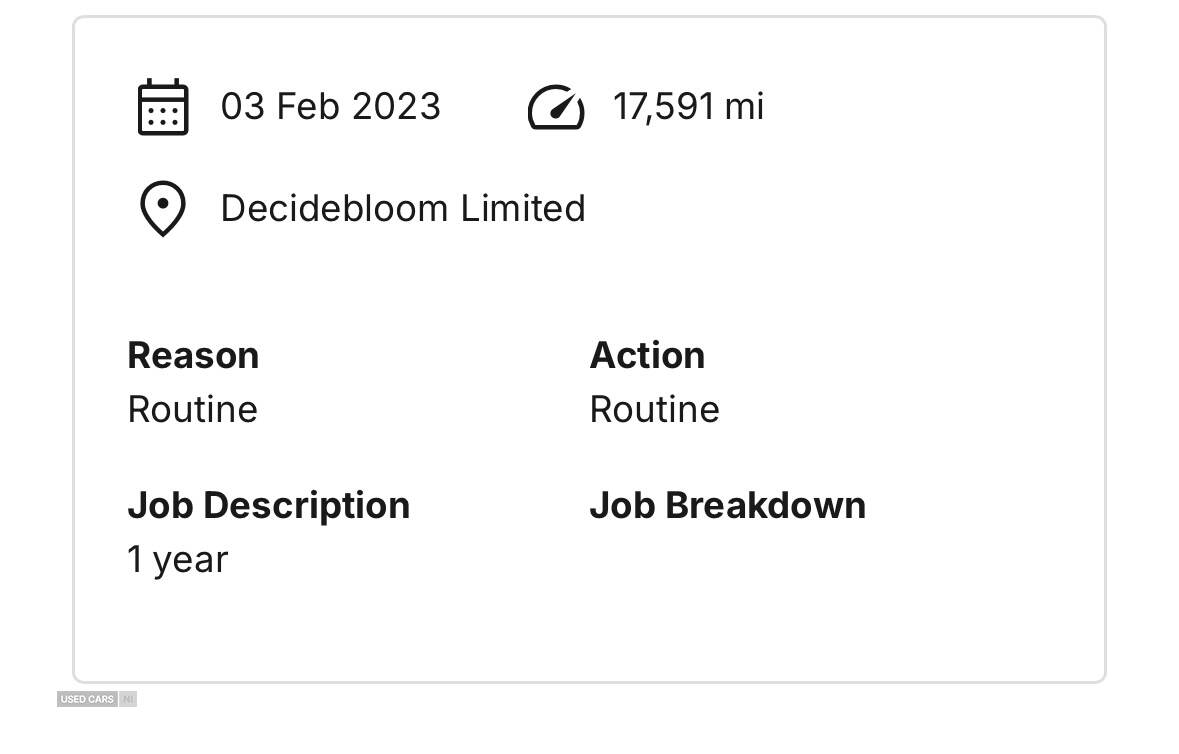Viewport: 1179px width, 754px height.
Task: Click the location pin icon
Action: pyautogui.click(x=162, y=209)
